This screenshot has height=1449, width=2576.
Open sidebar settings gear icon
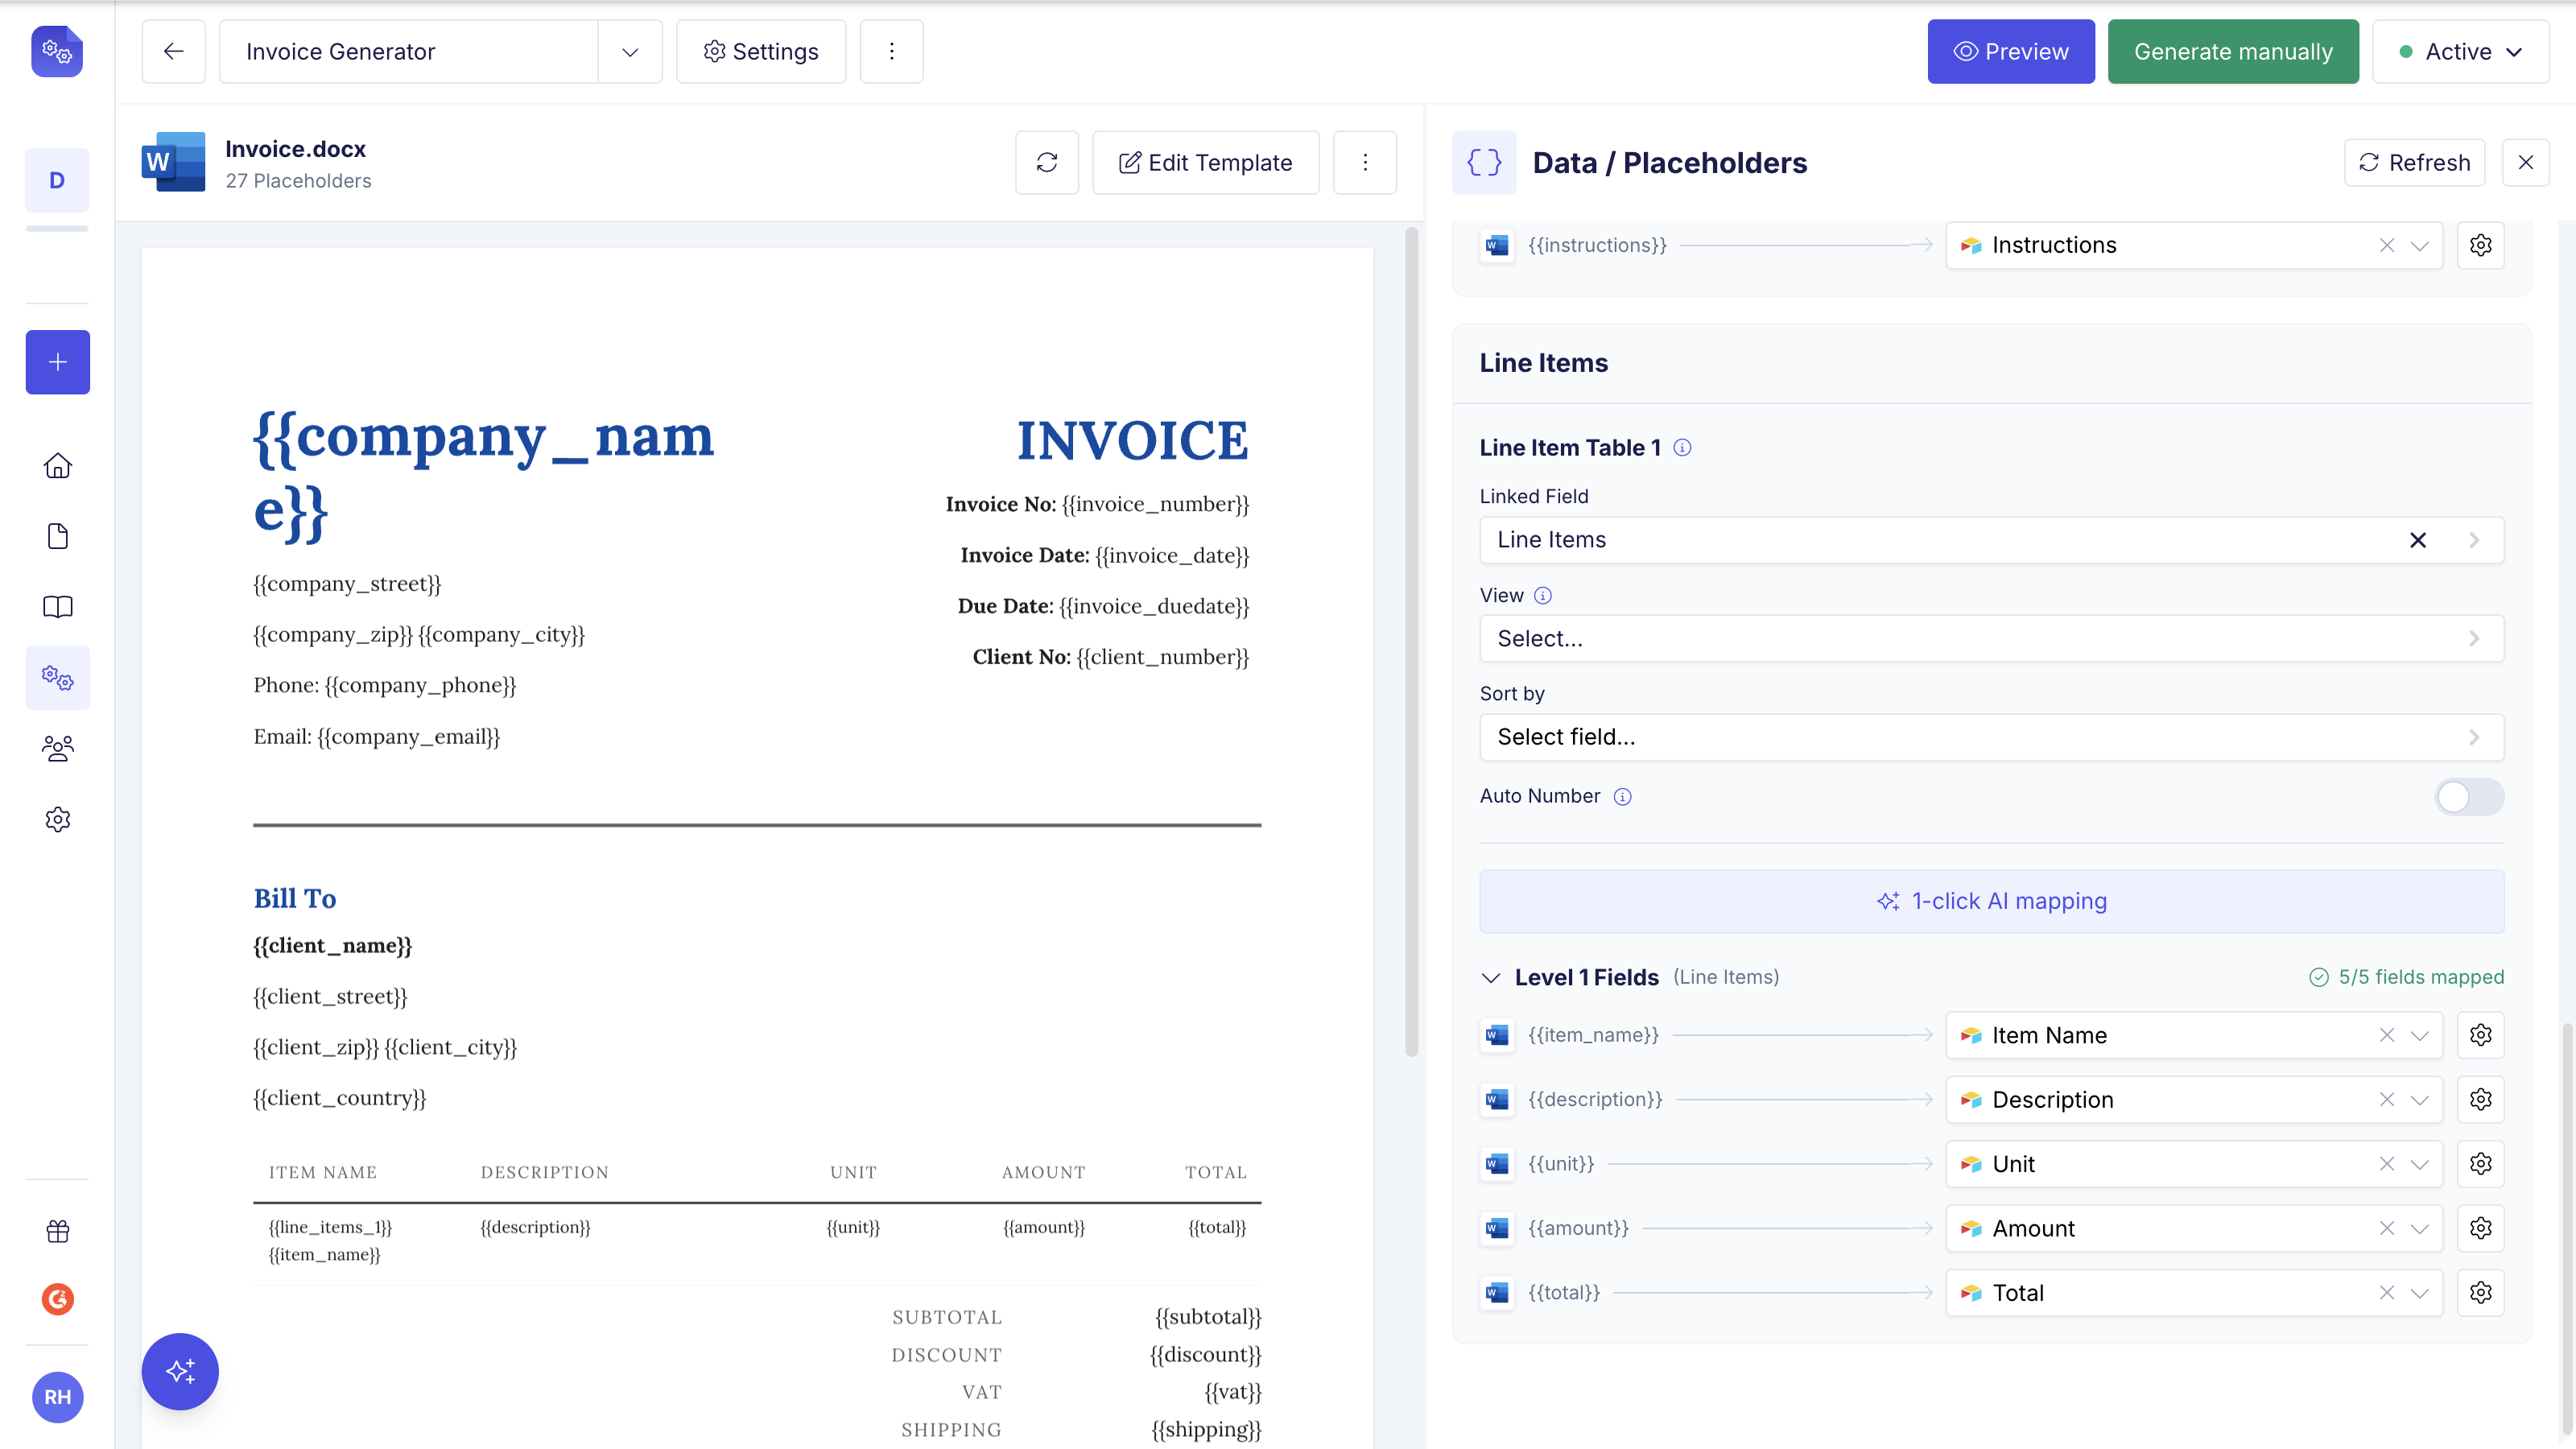57,819
